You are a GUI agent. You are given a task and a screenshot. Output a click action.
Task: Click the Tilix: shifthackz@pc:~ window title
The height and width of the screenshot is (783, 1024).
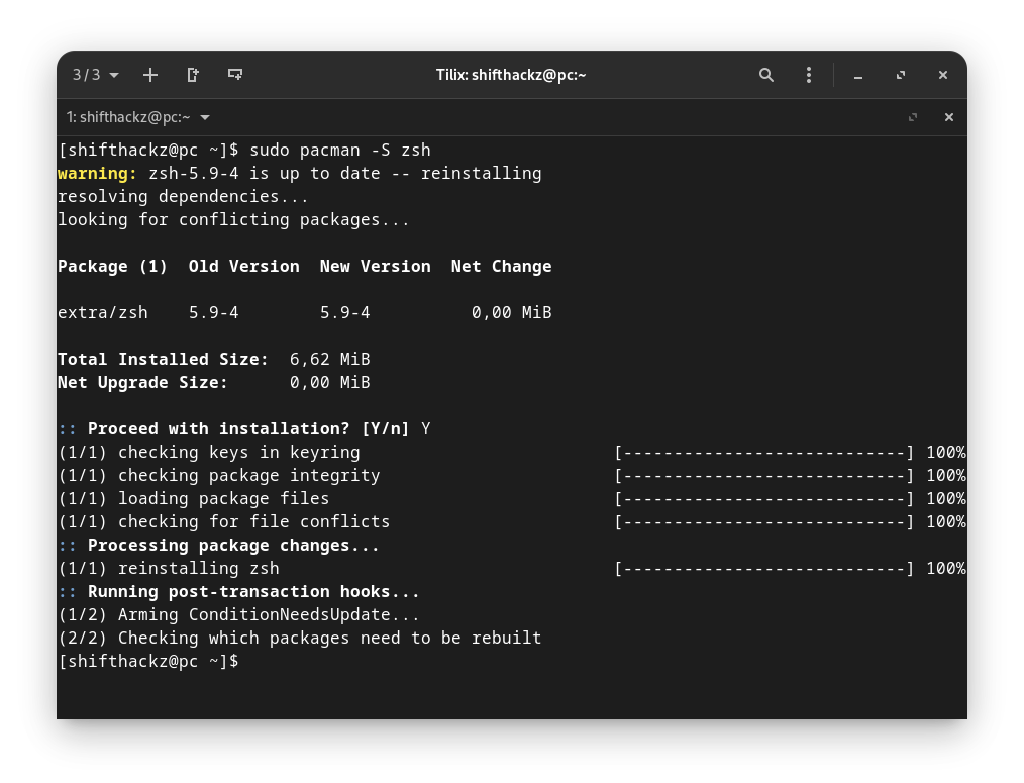pyautogui.click(x=511, y=75)
